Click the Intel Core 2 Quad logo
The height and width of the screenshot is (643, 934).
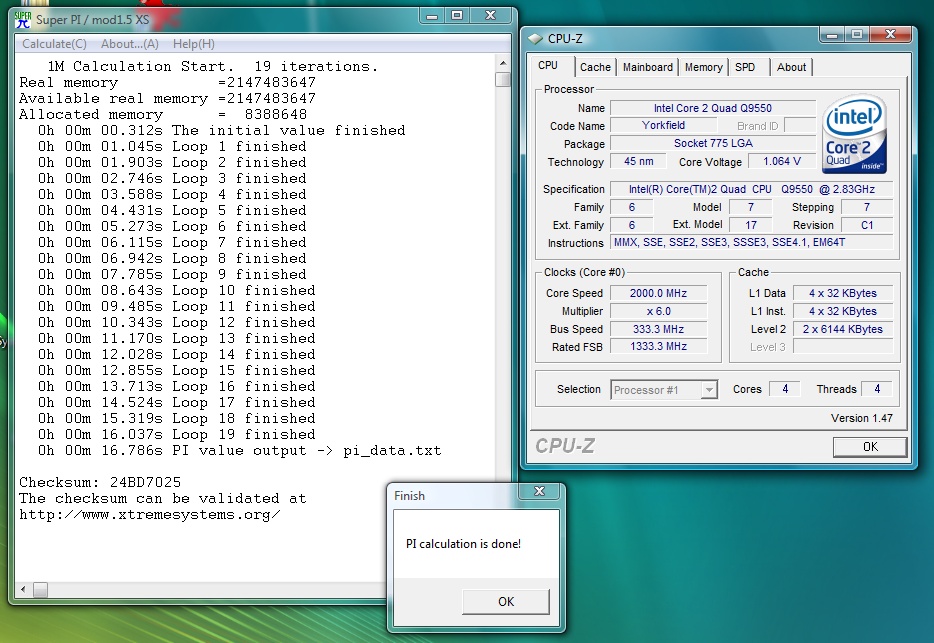pyautogui.click(x=855, y=135)
